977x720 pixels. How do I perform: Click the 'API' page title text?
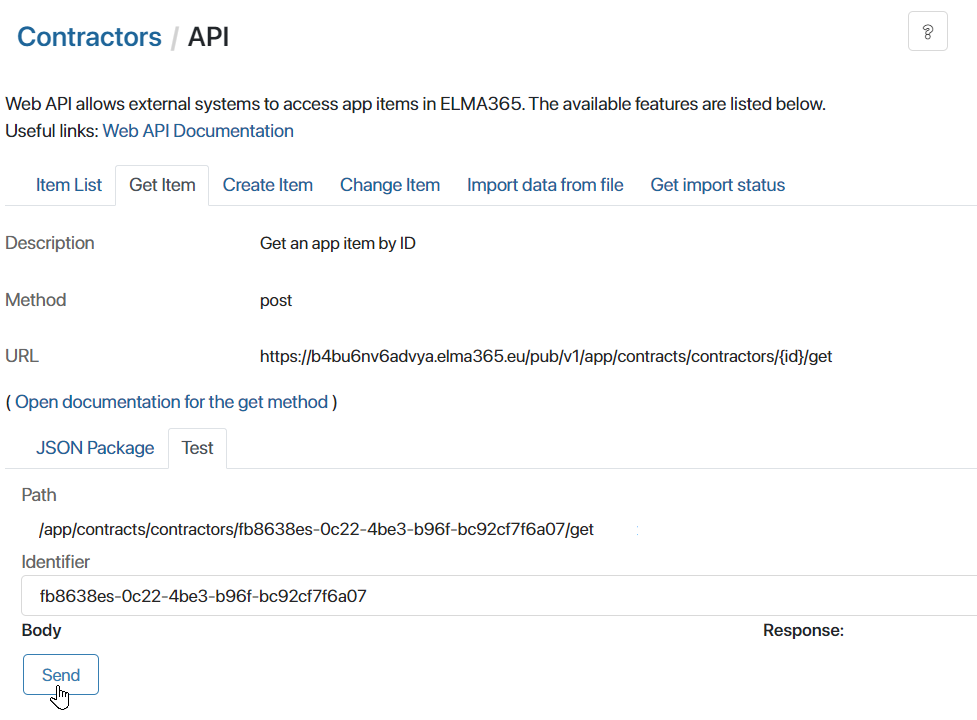[209, 37]
